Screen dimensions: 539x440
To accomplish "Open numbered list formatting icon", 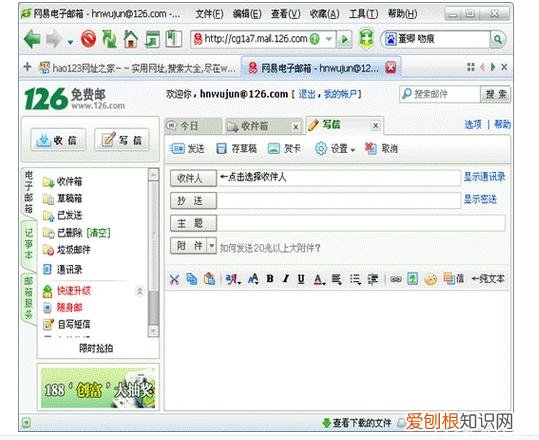I will point(355,279).
